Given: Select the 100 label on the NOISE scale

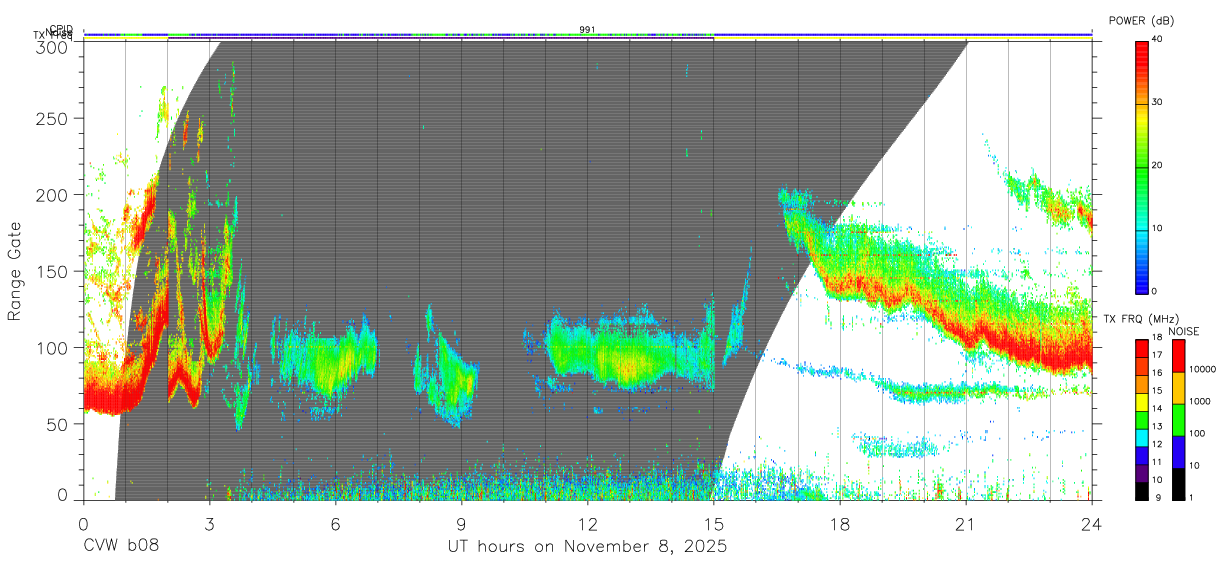Looking at the screenshot, I should click(x=1196, y=433).
